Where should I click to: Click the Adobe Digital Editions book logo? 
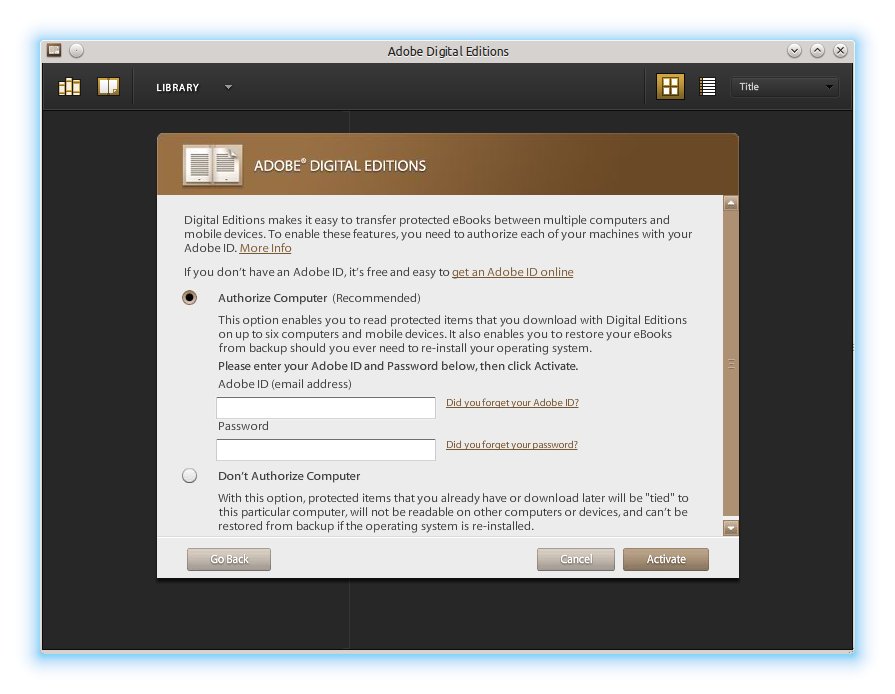(x=212, y=165)
